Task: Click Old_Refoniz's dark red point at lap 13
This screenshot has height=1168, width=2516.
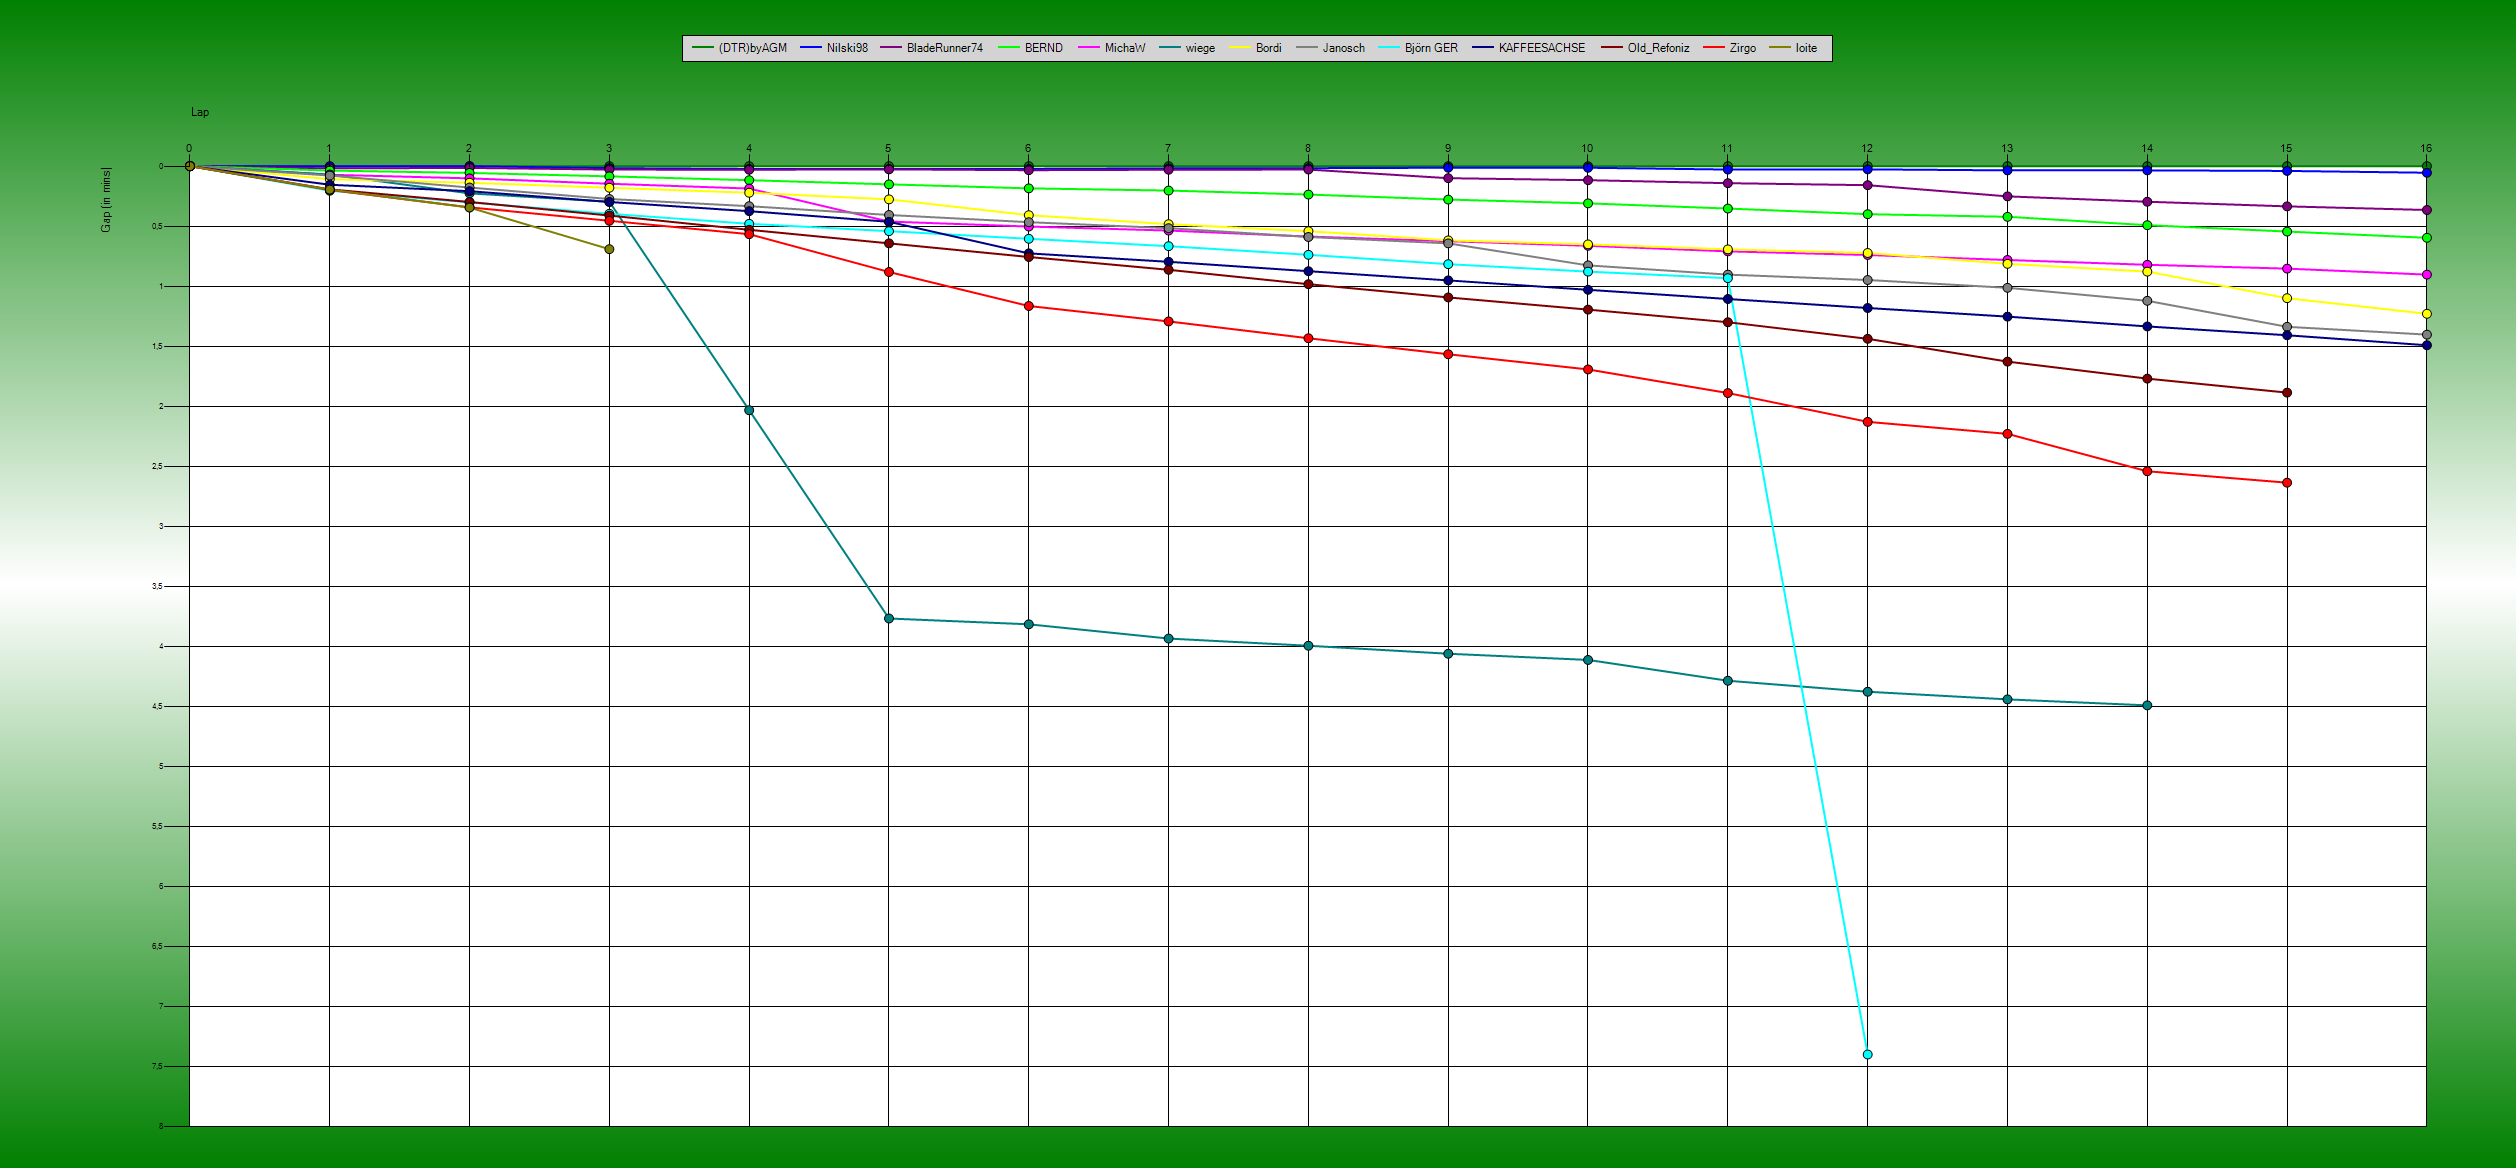Action: pyautogui.click(x=2007, y=362)
